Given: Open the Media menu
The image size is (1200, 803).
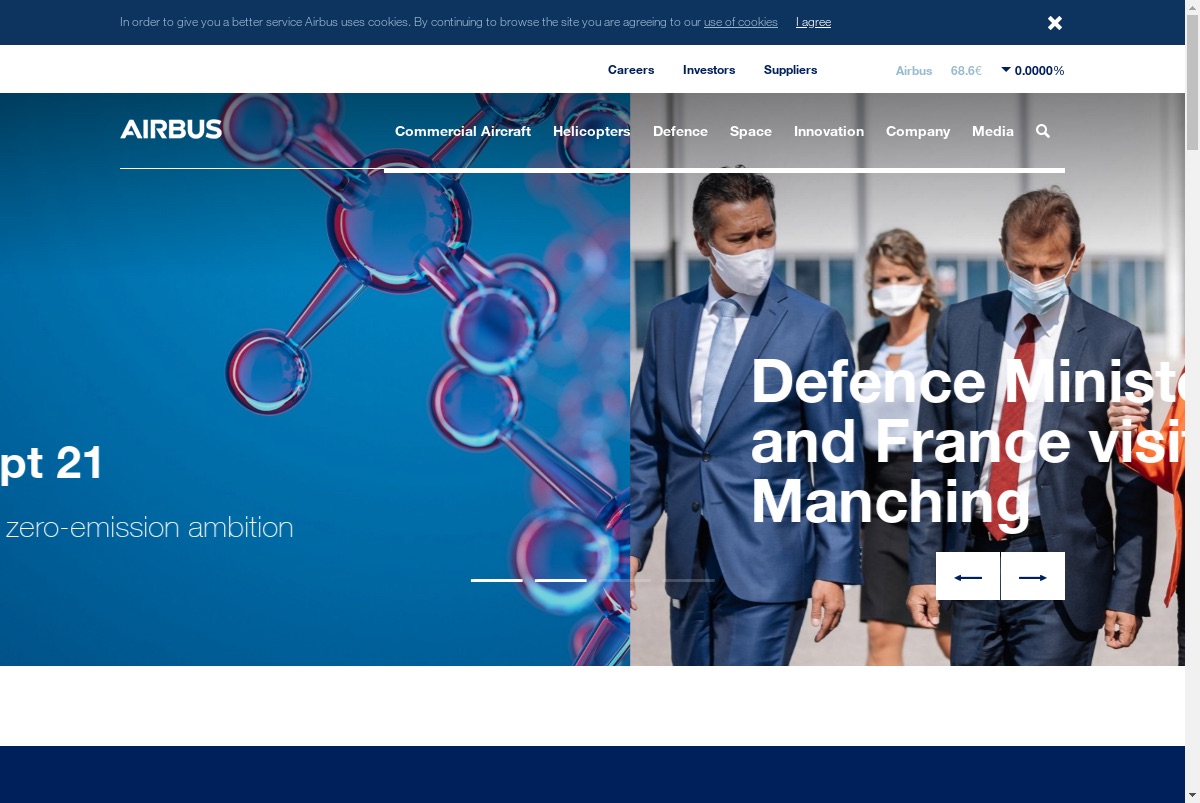Looking at the screenshot, I should point(993,131).
